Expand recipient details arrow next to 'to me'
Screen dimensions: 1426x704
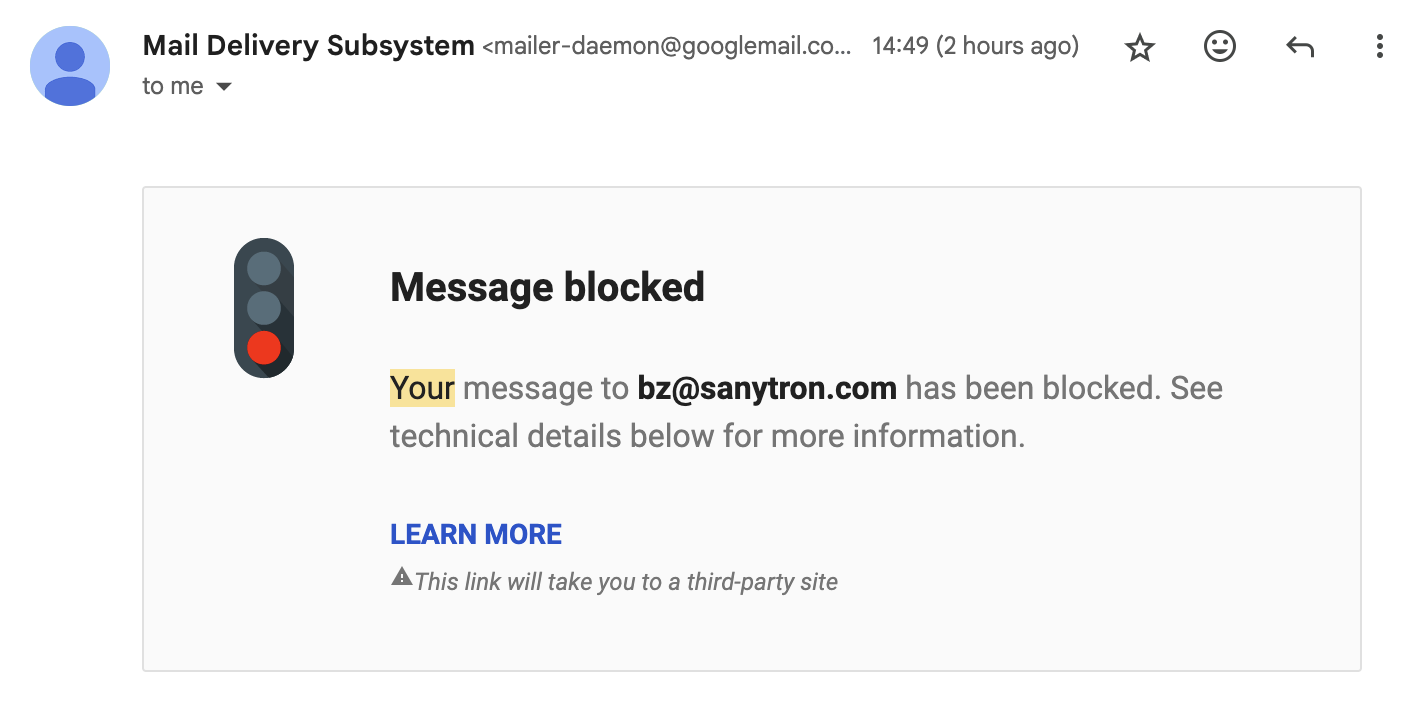point(224,87)
